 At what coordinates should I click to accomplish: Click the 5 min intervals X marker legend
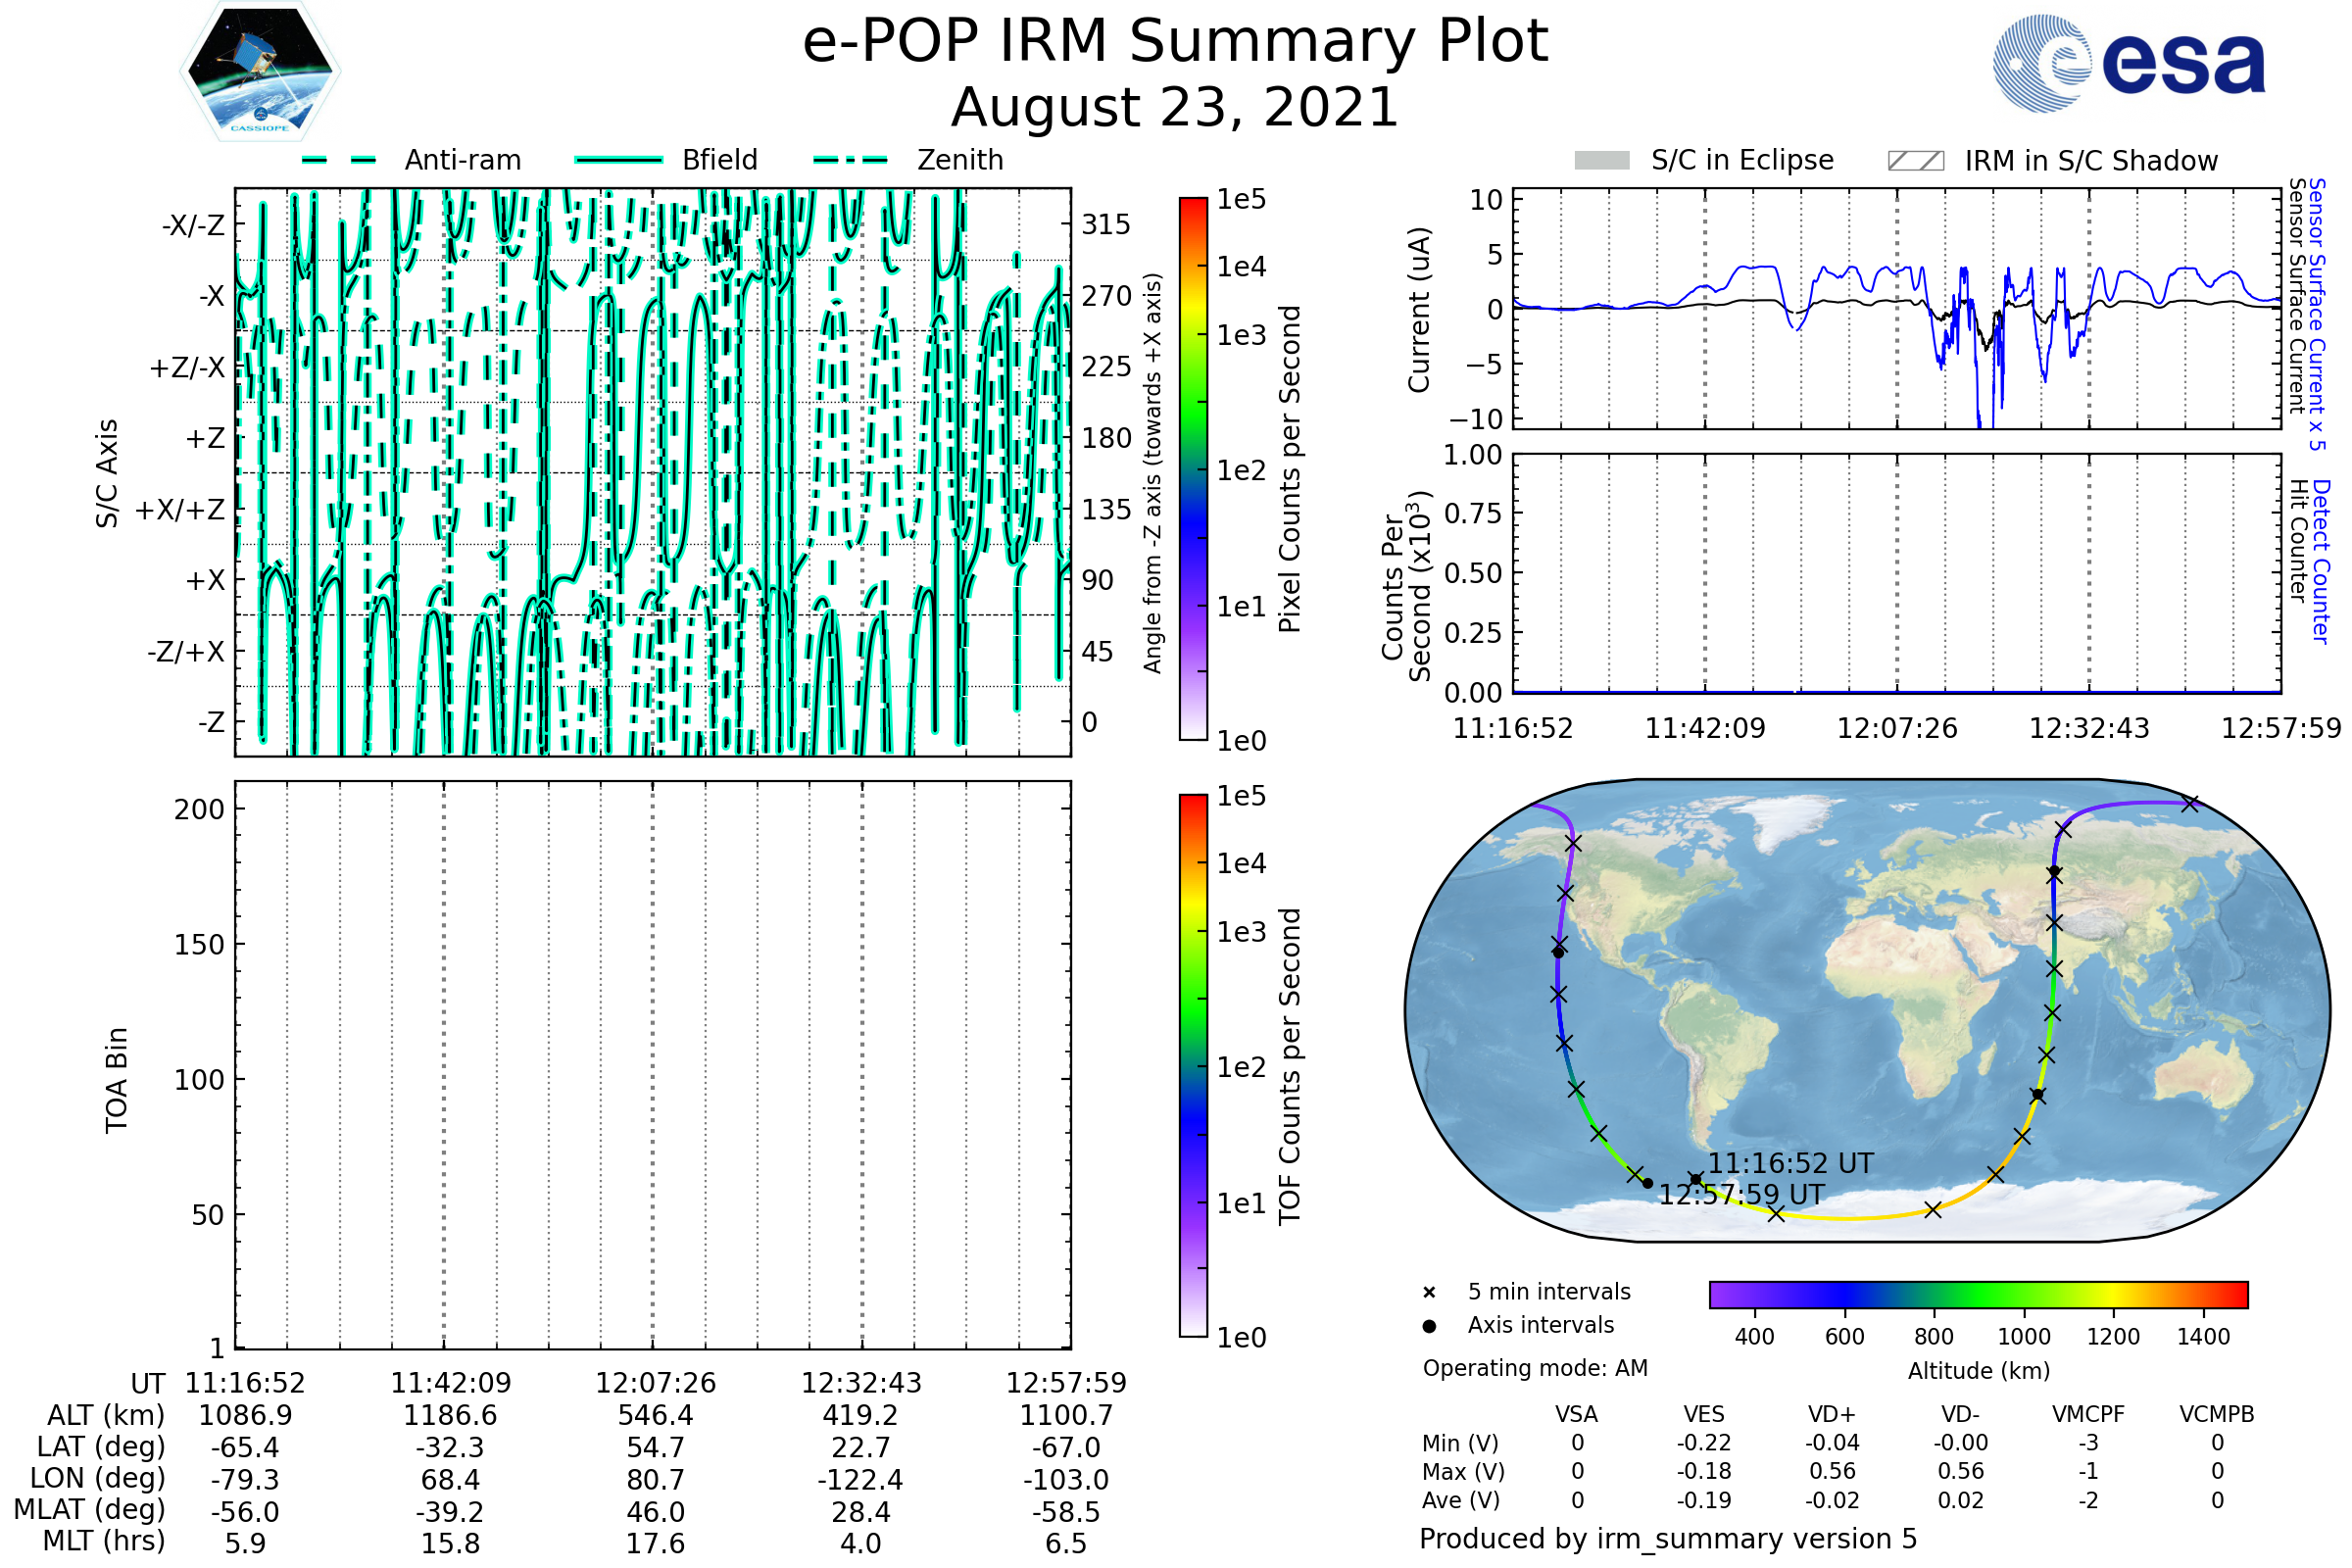tap(1429, 1293)
